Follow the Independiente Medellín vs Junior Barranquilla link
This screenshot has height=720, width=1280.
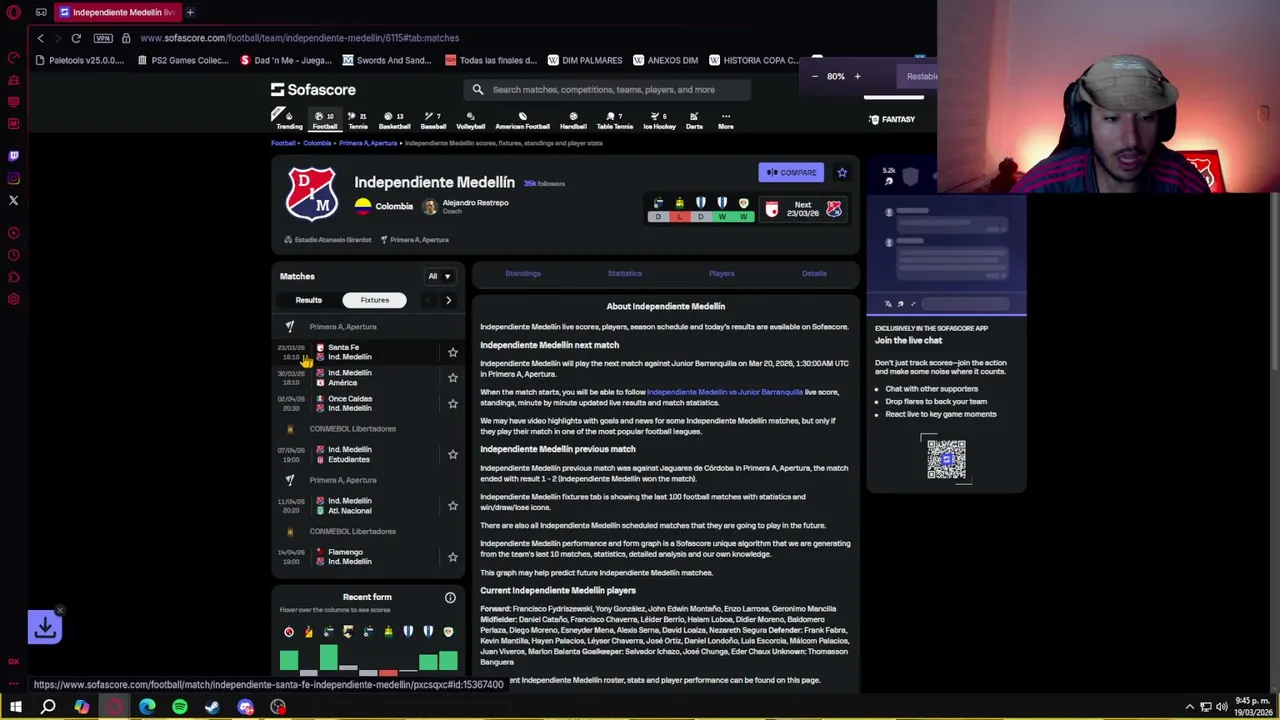(x=725, y=392)
